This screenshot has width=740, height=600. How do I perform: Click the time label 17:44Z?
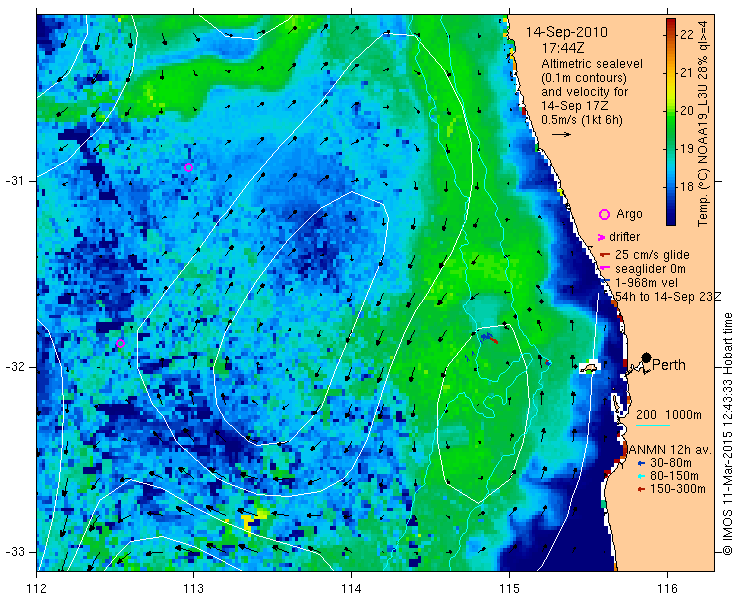pos(564,48)
